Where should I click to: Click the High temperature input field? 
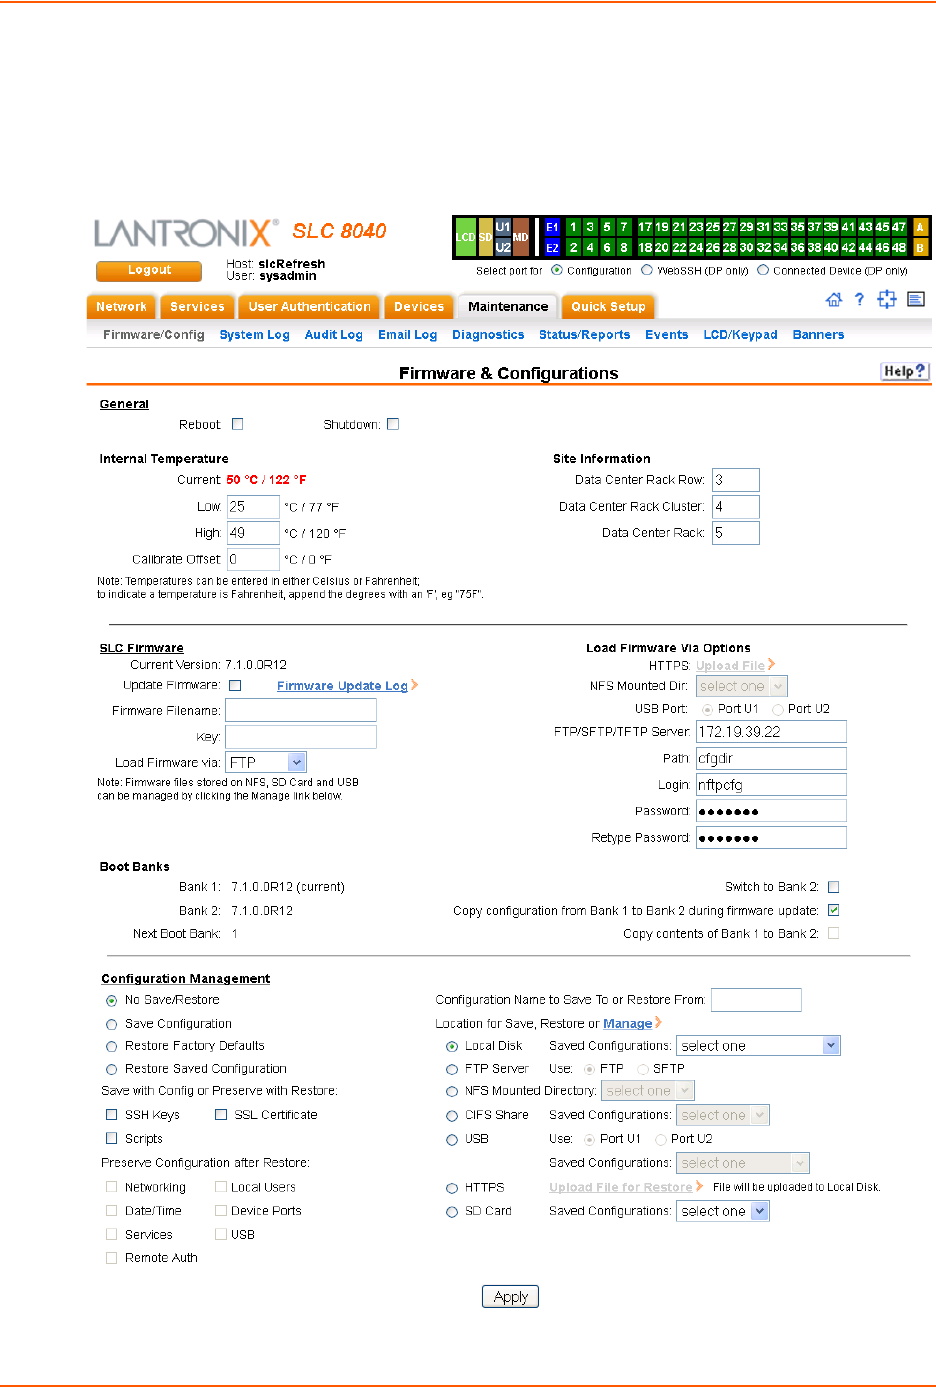click(253, 533)
